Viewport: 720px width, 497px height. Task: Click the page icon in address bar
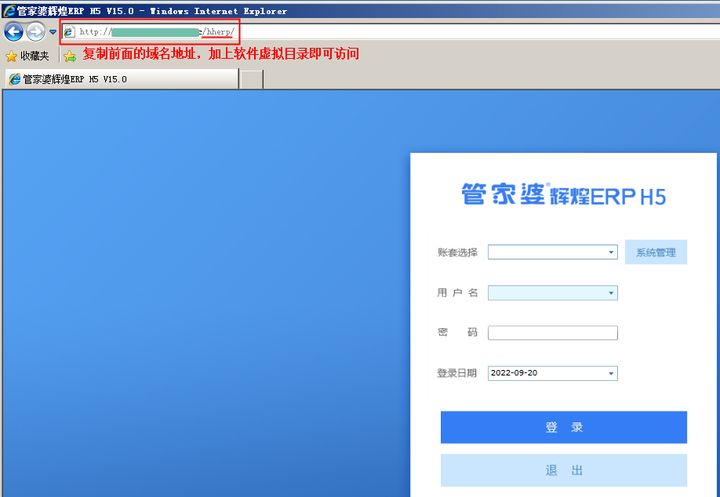69,32
